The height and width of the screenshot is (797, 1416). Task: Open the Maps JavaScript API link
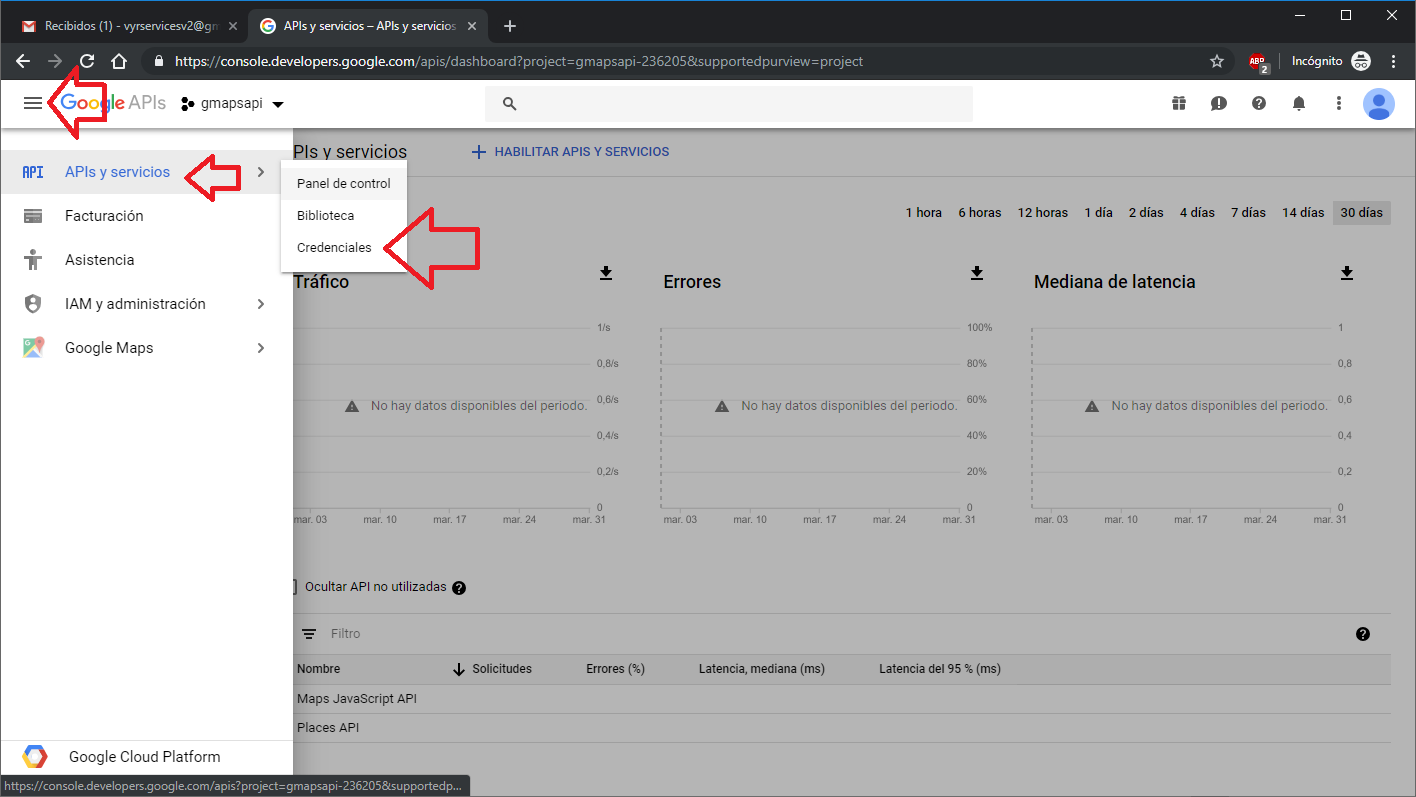pos(357,699)
